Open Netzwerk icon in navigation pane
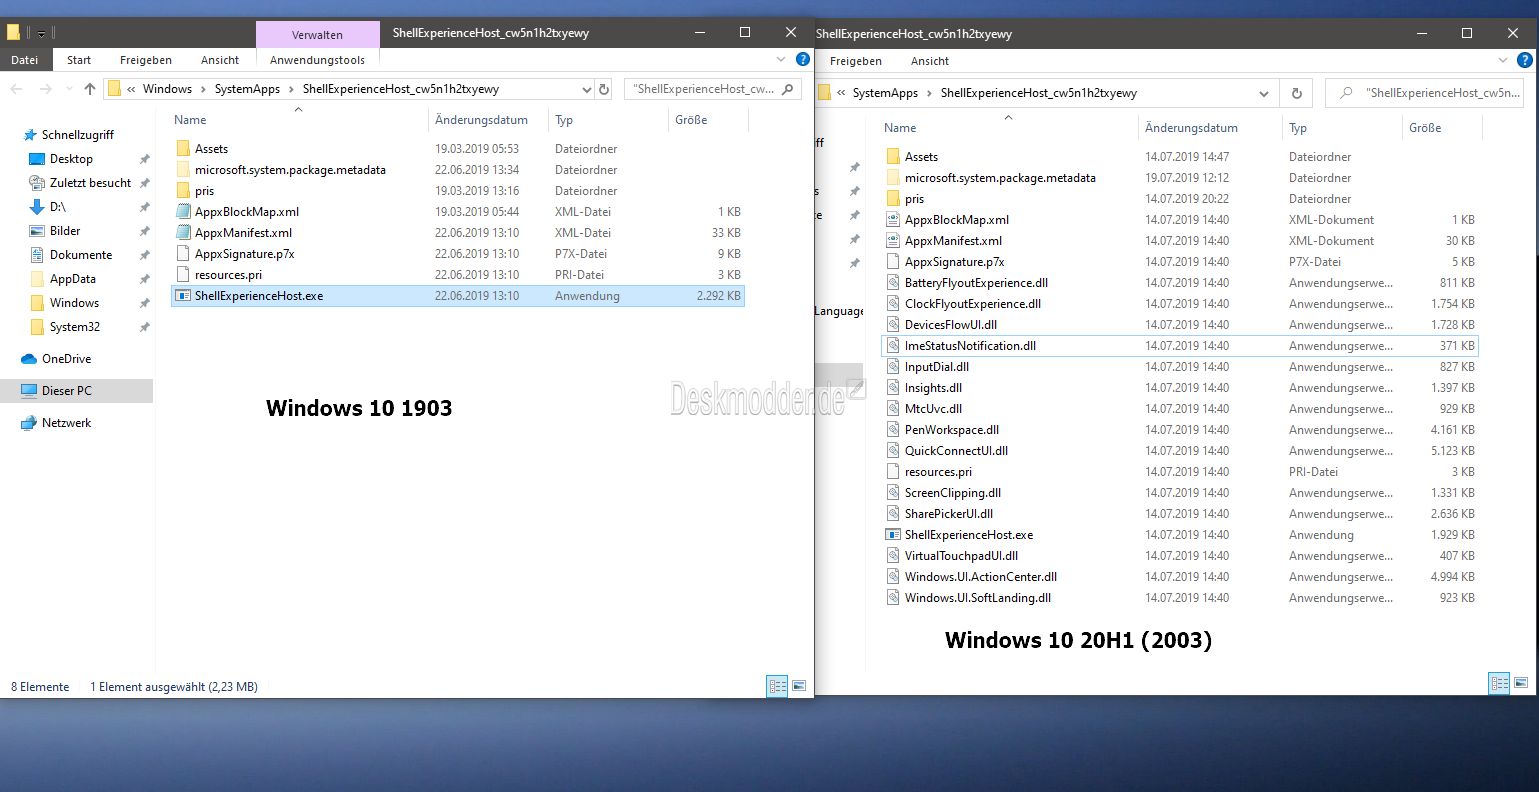Image resolution: width=1539 pixels, height=792 pixels. coord(29,423)
